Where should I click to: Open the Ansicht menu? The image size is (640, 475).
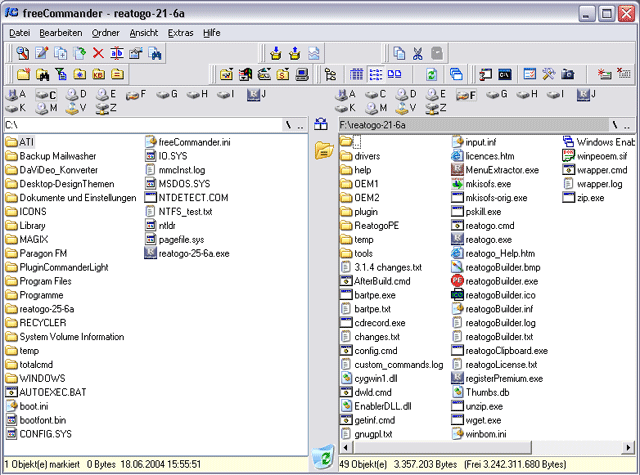click(144, 33)
